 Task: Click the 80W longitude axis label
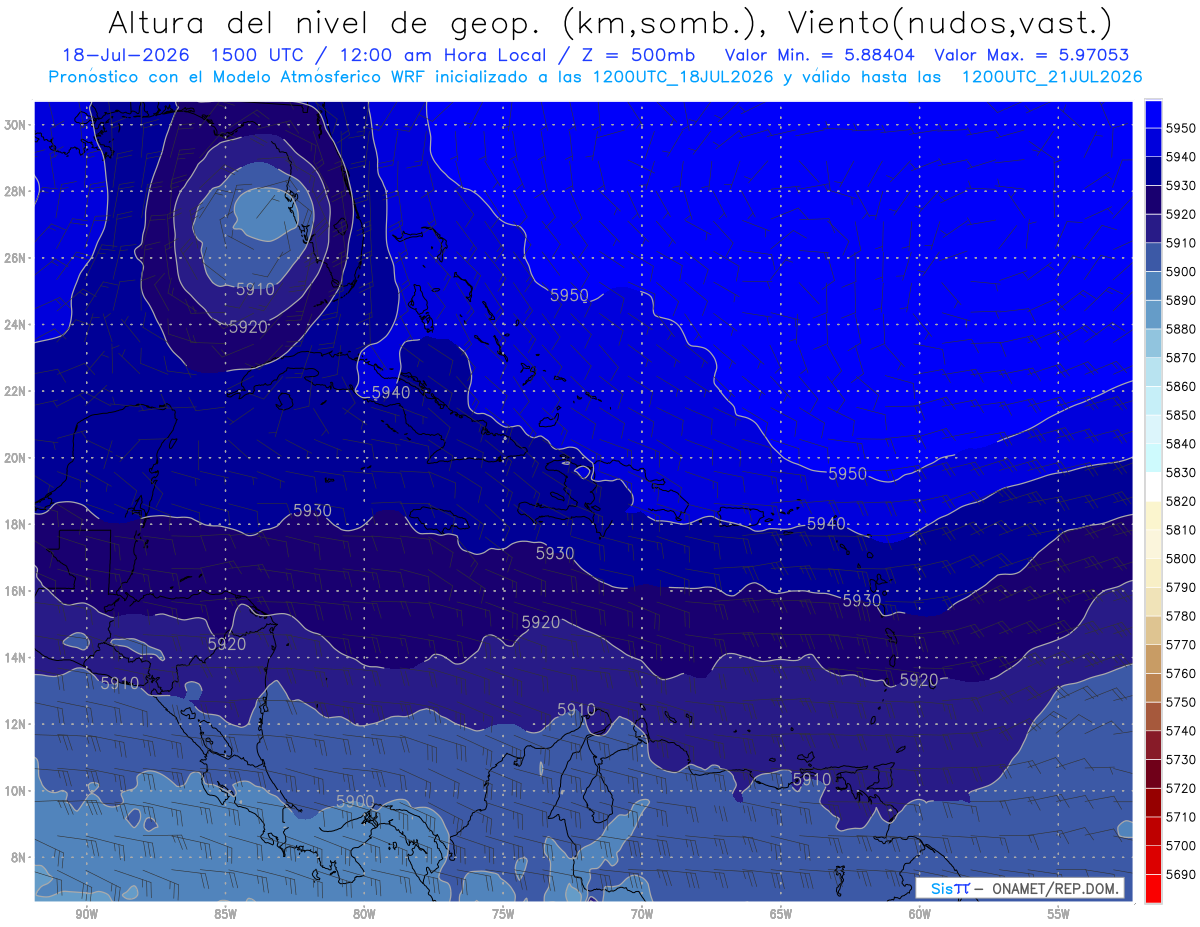(364, 914)
